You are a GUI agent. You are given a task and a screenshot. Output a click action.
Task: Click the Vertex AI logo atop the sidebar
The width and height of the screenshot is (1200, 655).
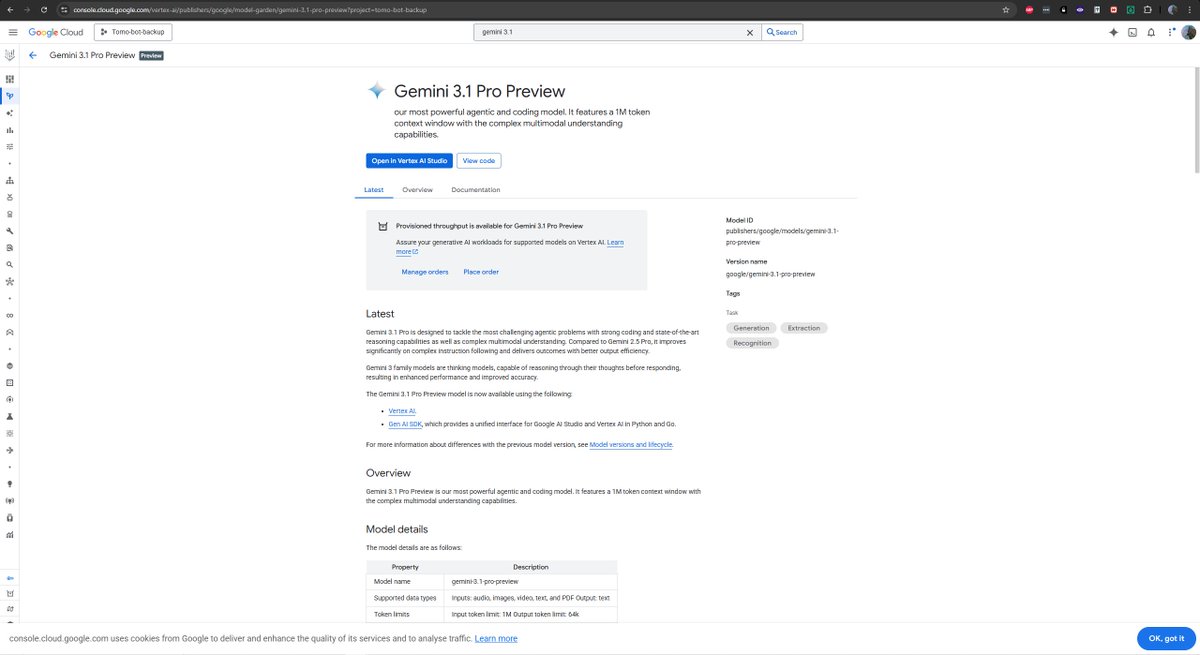10,55
